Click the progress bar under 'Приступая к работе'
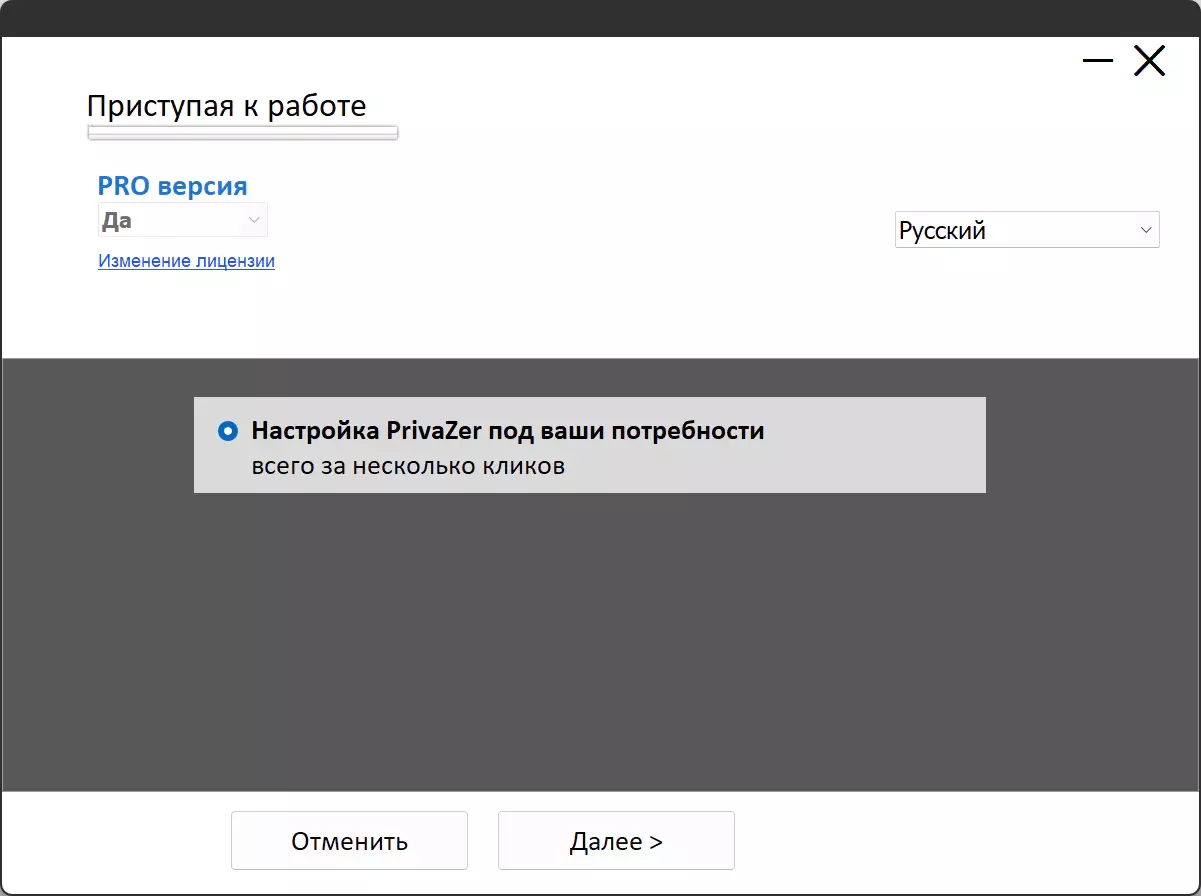Viewport: 1201px width, 896px height. 243,132
